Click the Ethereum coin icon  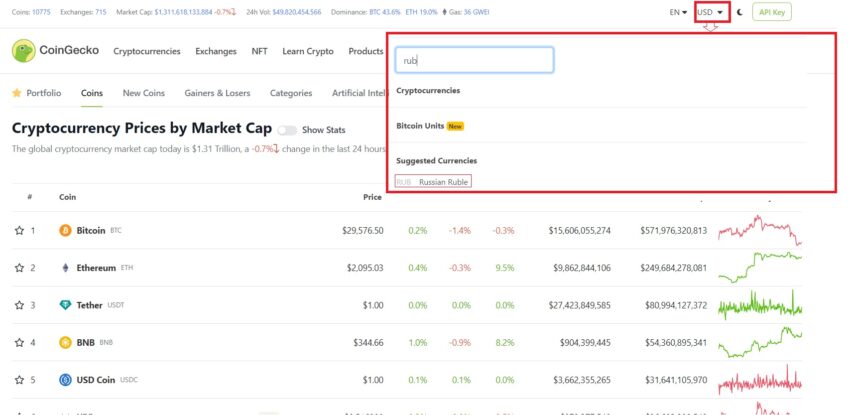pyautogui.click(x=65, y=268)
